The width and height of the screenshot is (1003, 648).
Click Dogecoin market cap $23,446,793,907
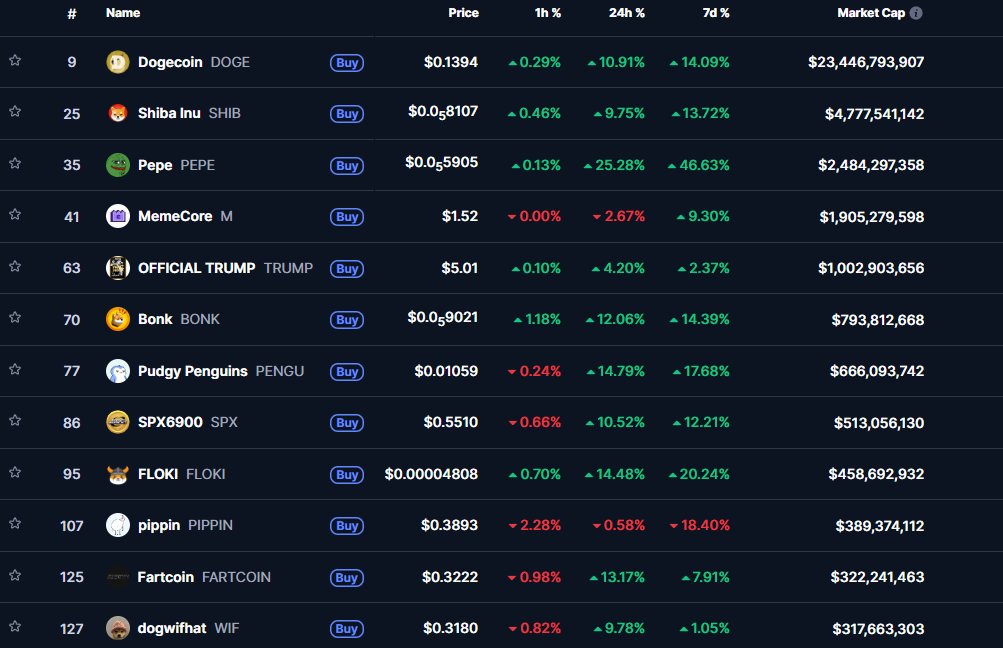pos(866,62)
